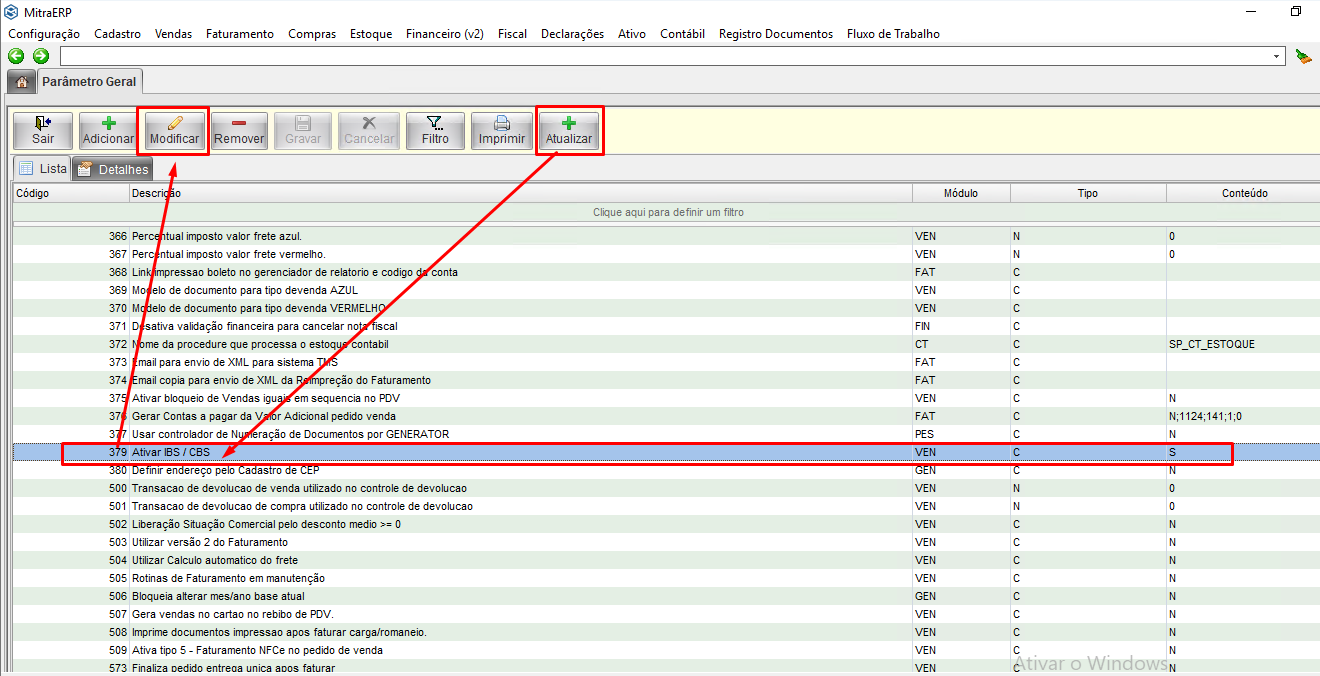Open the Configuração menu
The image size is (1320, 676).
pos(44,34)
